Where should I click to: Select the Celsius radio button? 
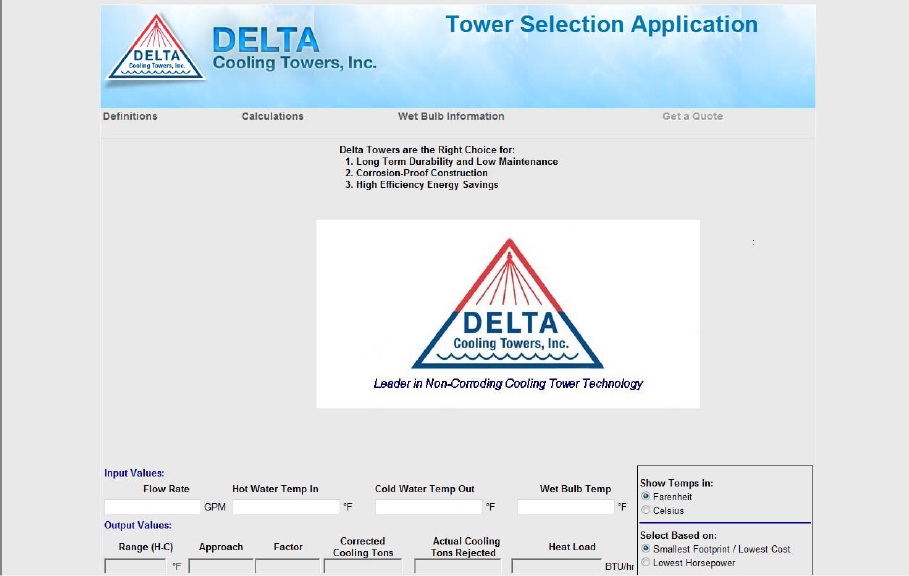(x=646, y=510)
